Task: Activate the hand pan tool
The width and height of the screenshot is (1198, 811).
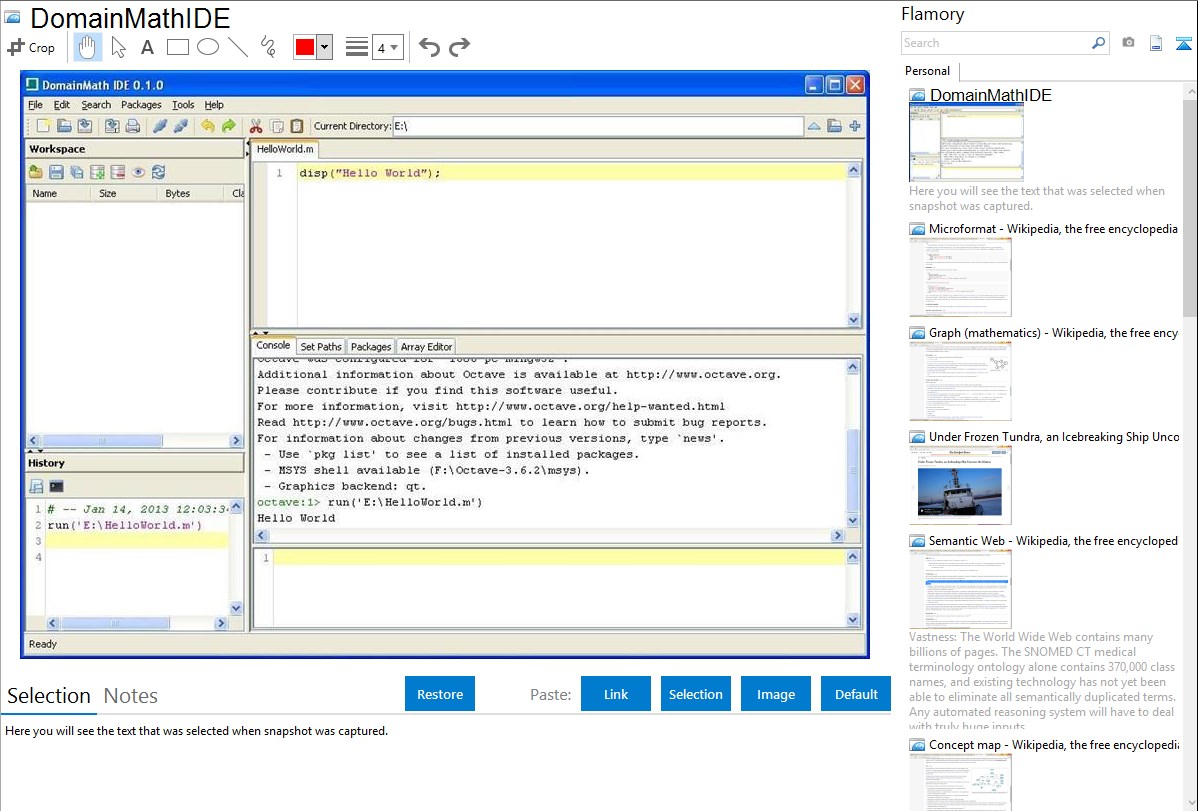Action: [87, 47]
